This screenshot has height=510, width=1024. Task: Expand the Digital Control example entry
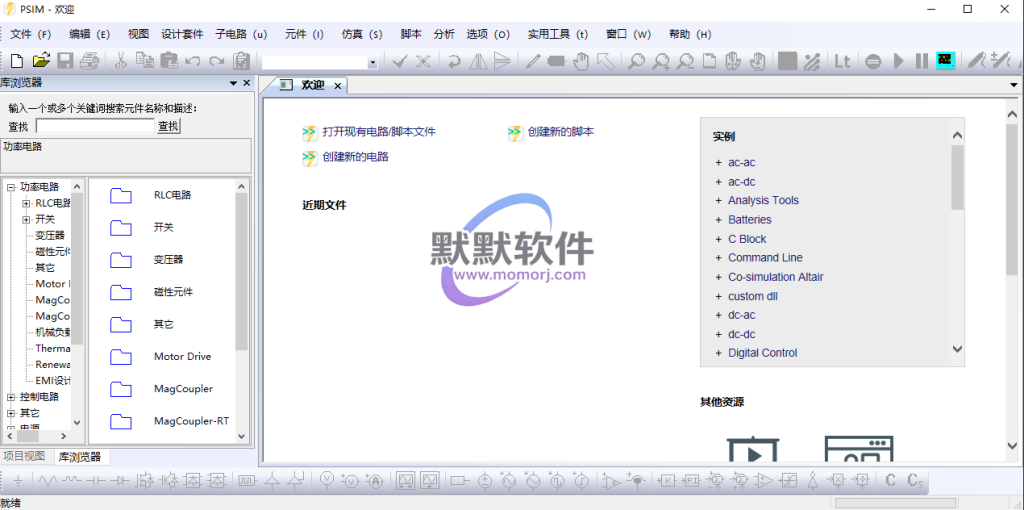(718, 353)
